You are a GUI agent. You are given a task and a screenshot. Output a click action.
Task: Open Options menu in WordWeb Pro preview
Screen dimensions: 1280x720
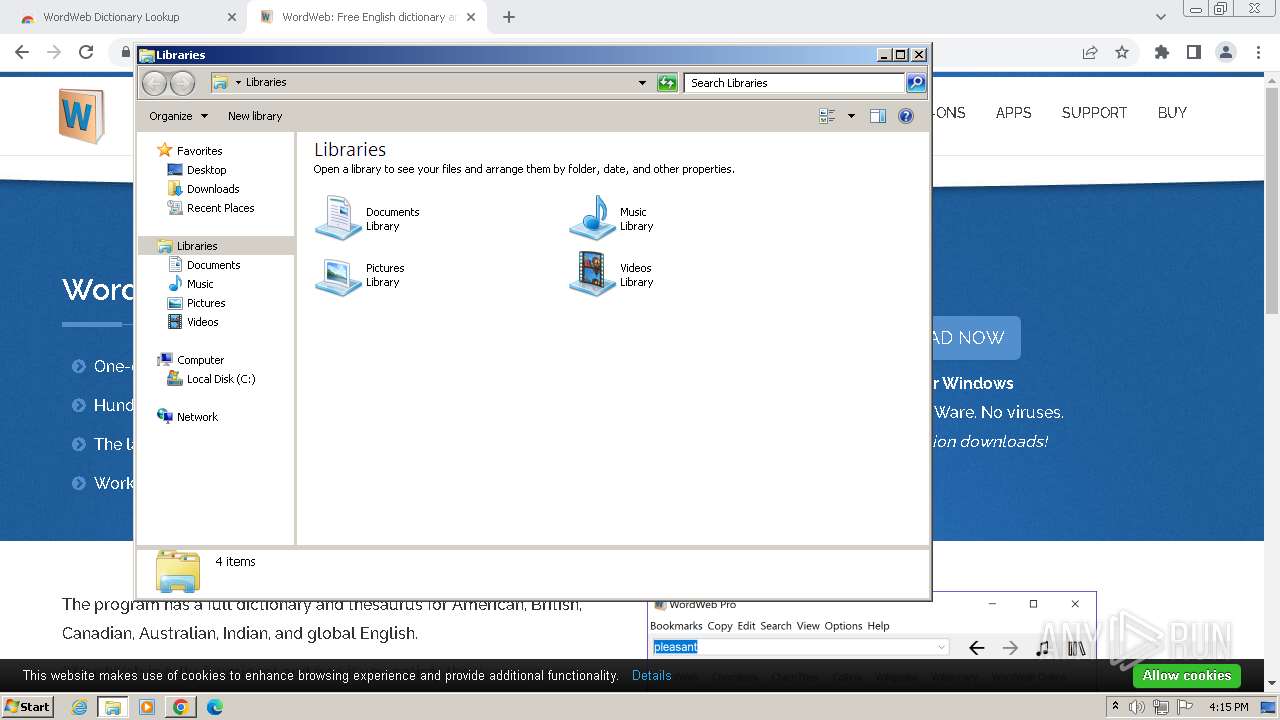coord(843,626)
